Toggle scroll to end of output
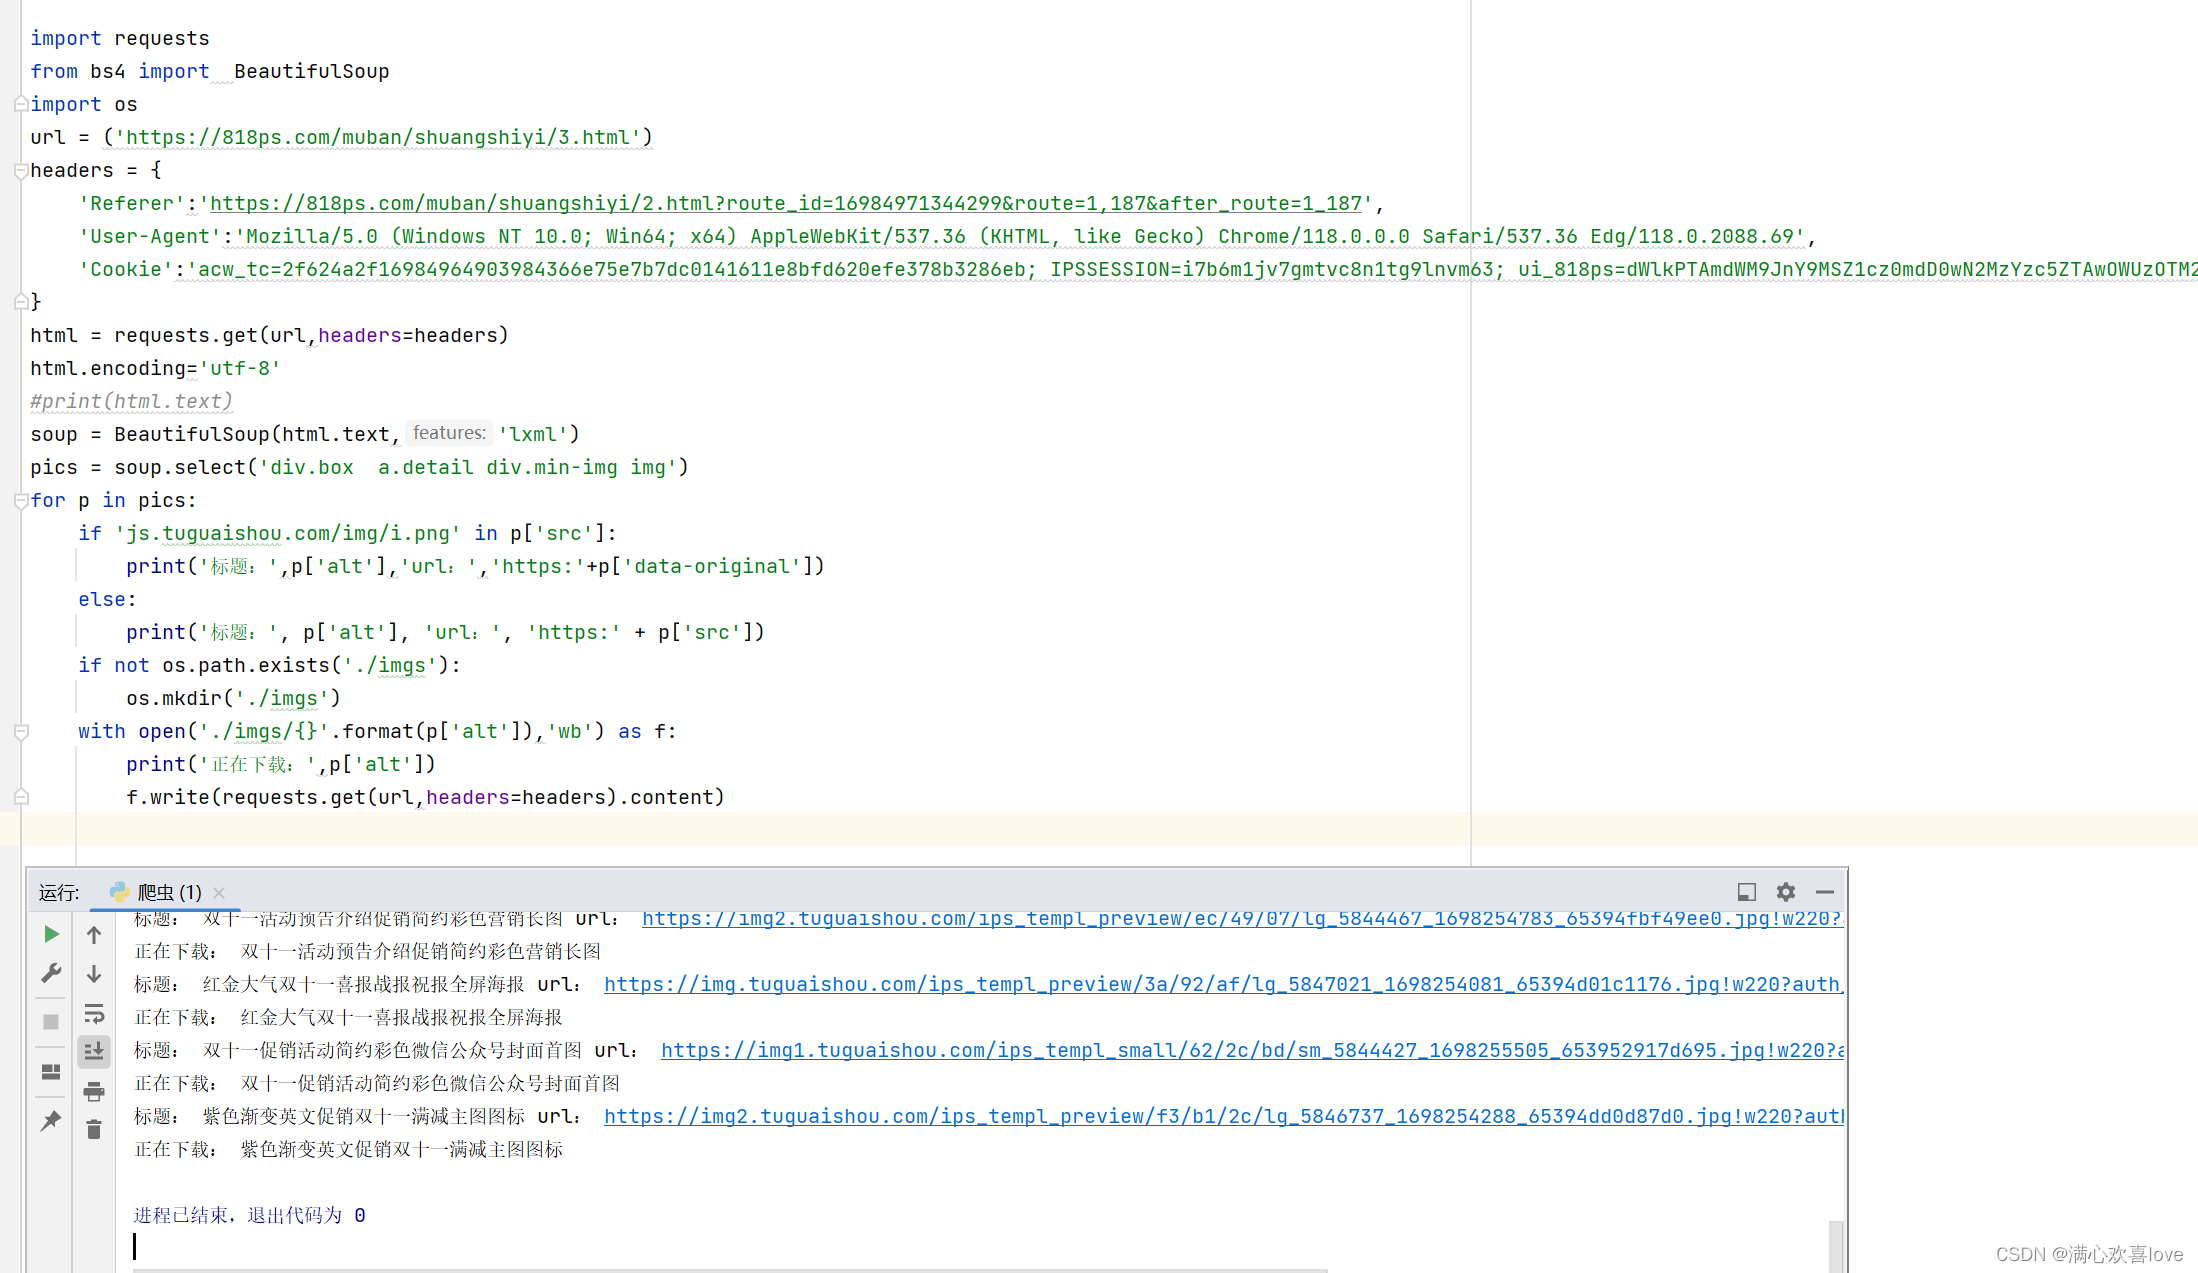 (x=94, y=1051)
